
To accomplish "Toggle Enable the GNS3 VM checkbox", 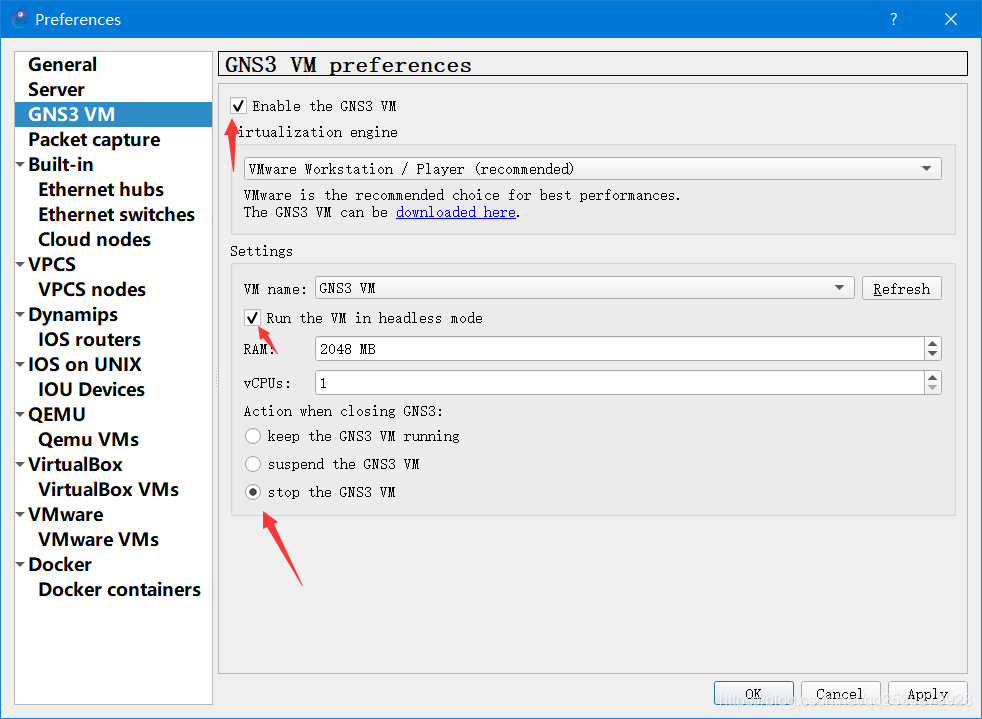I will (x=238, y=106).
